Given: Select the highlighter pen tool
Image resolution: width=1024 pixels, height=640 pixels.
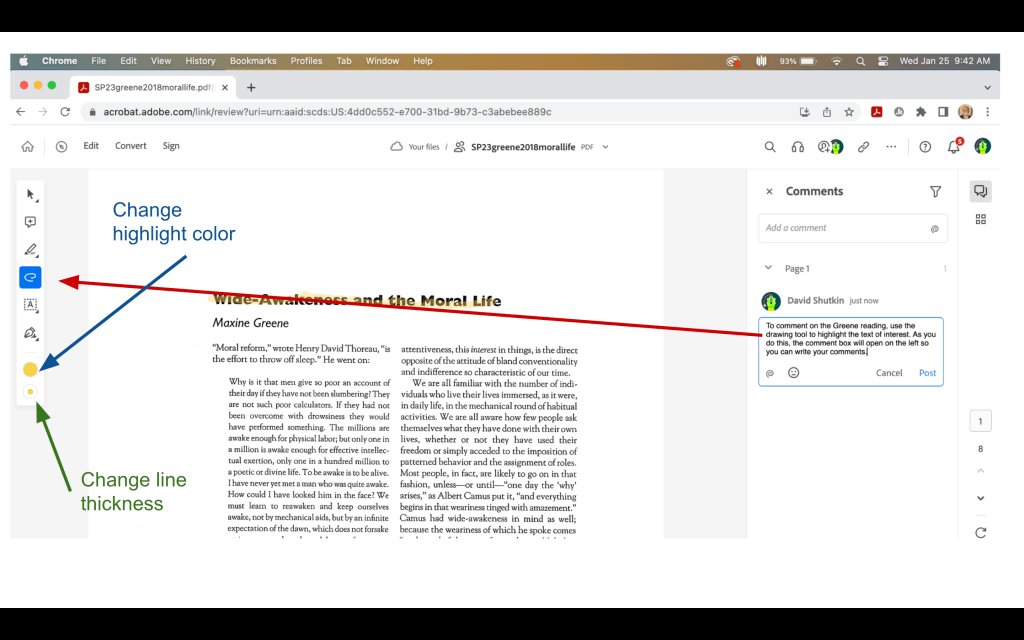Looking at the screenshot, I should coord(30,250).
